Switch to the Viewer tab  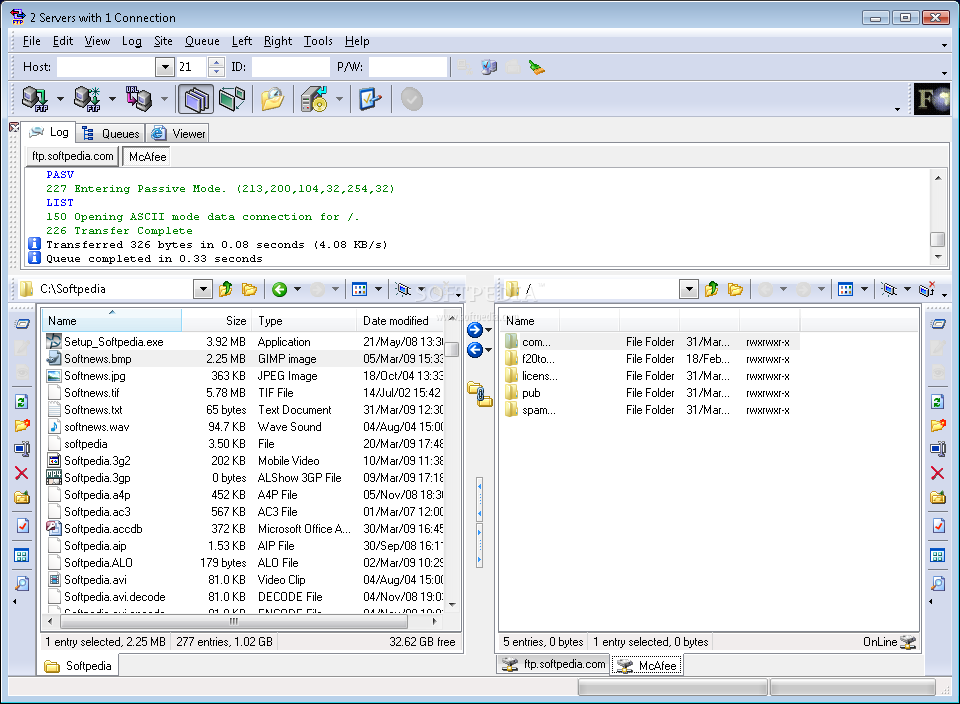click(178, 133)
